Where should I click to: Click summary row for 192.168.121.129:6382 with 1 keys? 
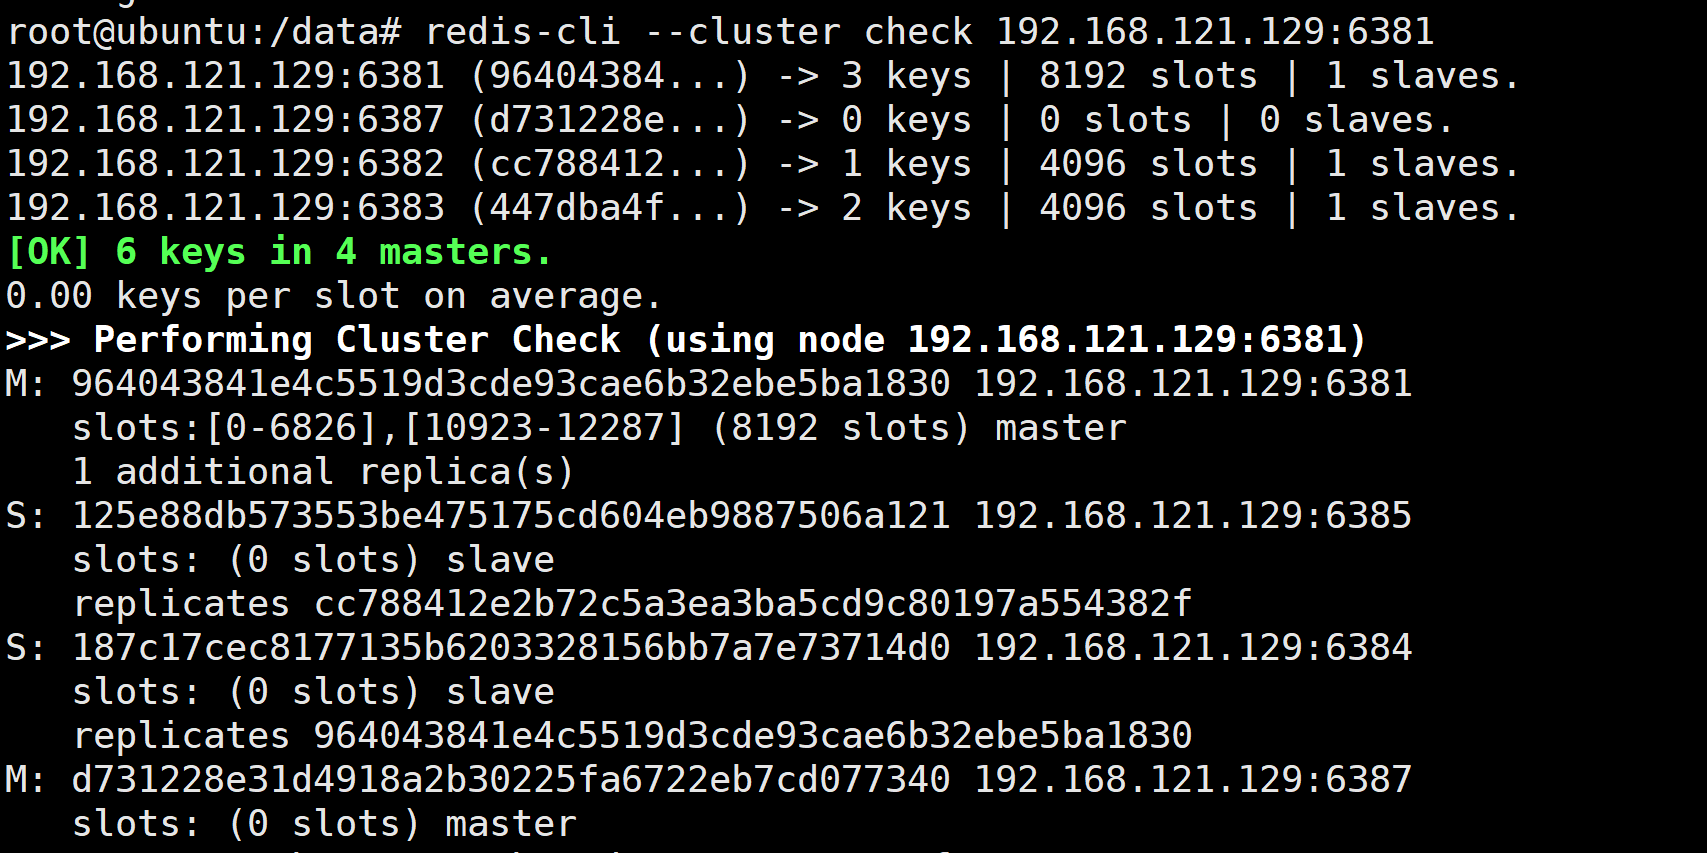click(x=763, y=164)
